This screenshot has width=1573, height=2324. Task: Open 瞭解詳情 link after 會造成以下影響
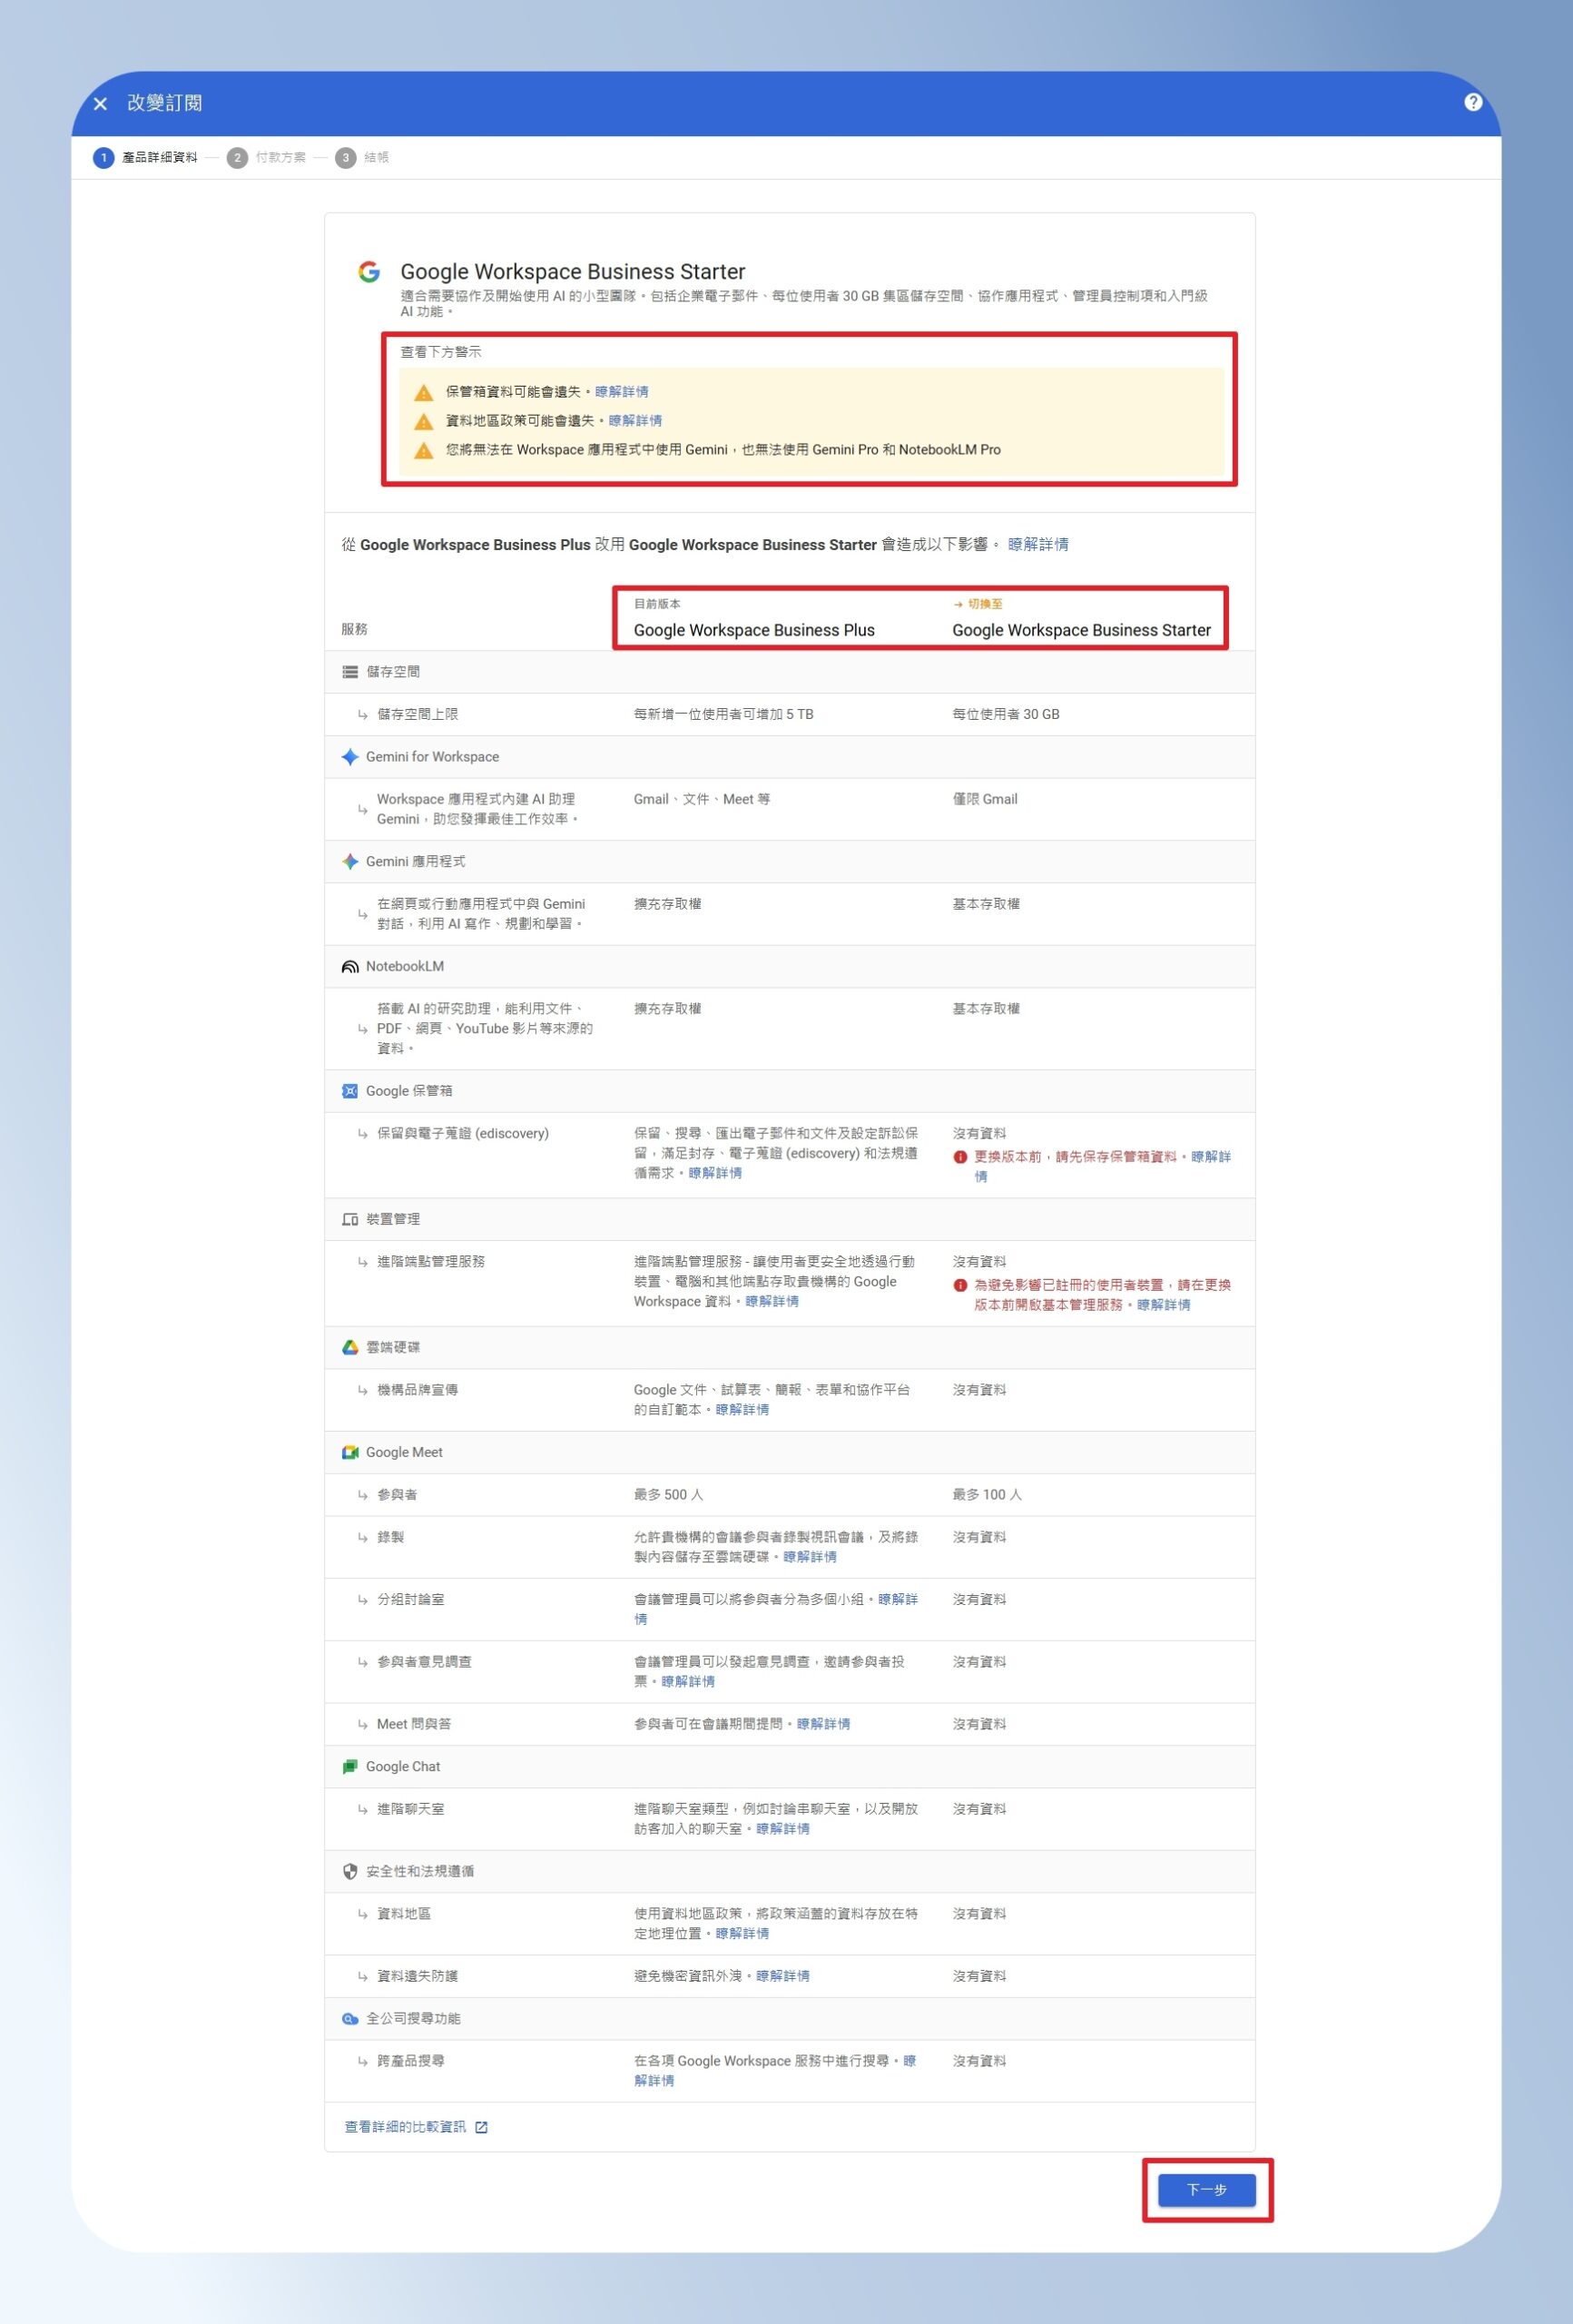tap(1038, 544)
